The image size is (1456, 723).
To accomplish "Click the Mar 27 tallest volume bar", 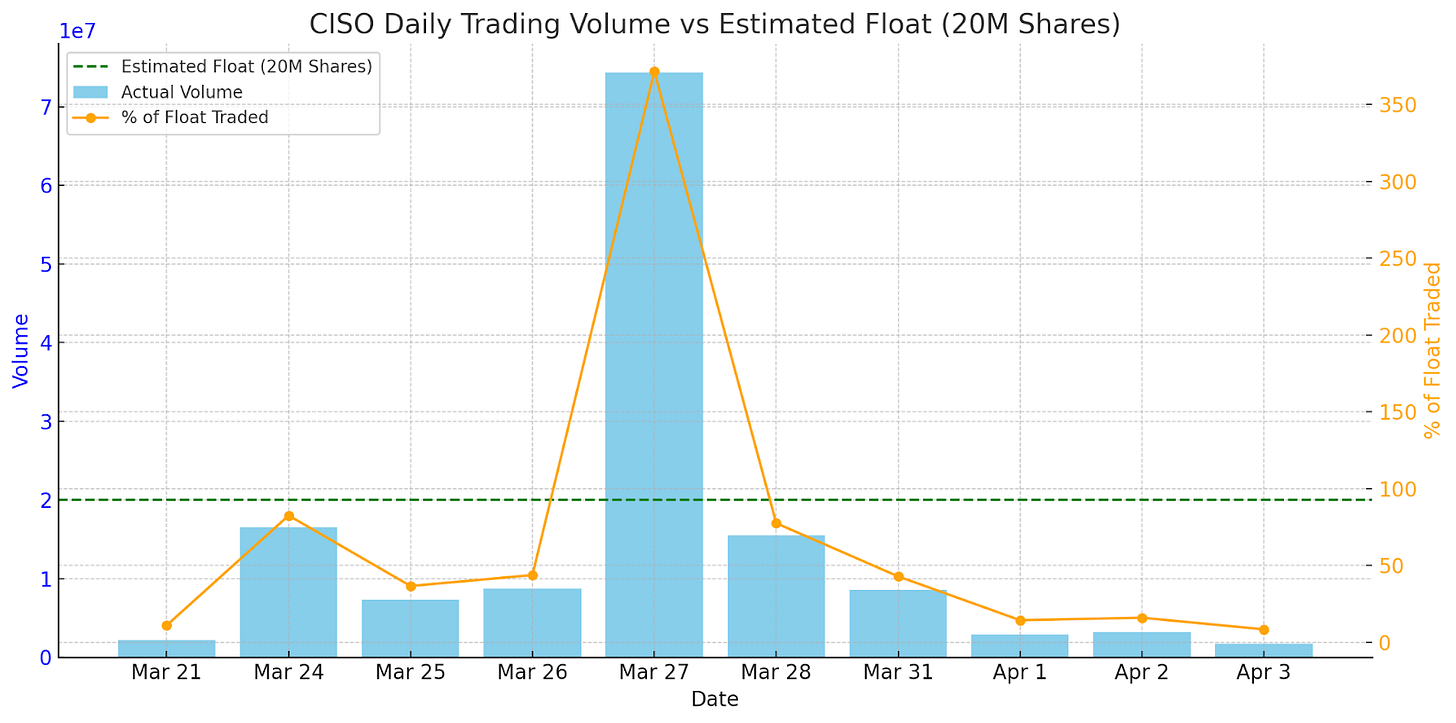I will click(654, 365).
